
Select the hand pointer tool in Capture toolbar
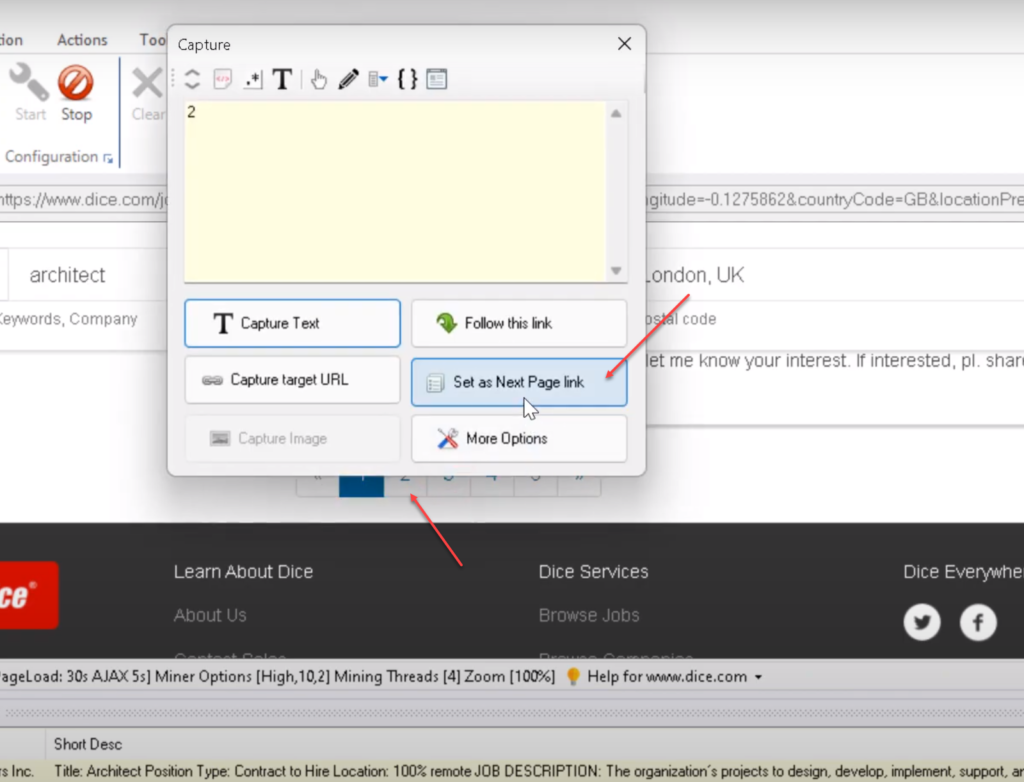click(318, 80)
